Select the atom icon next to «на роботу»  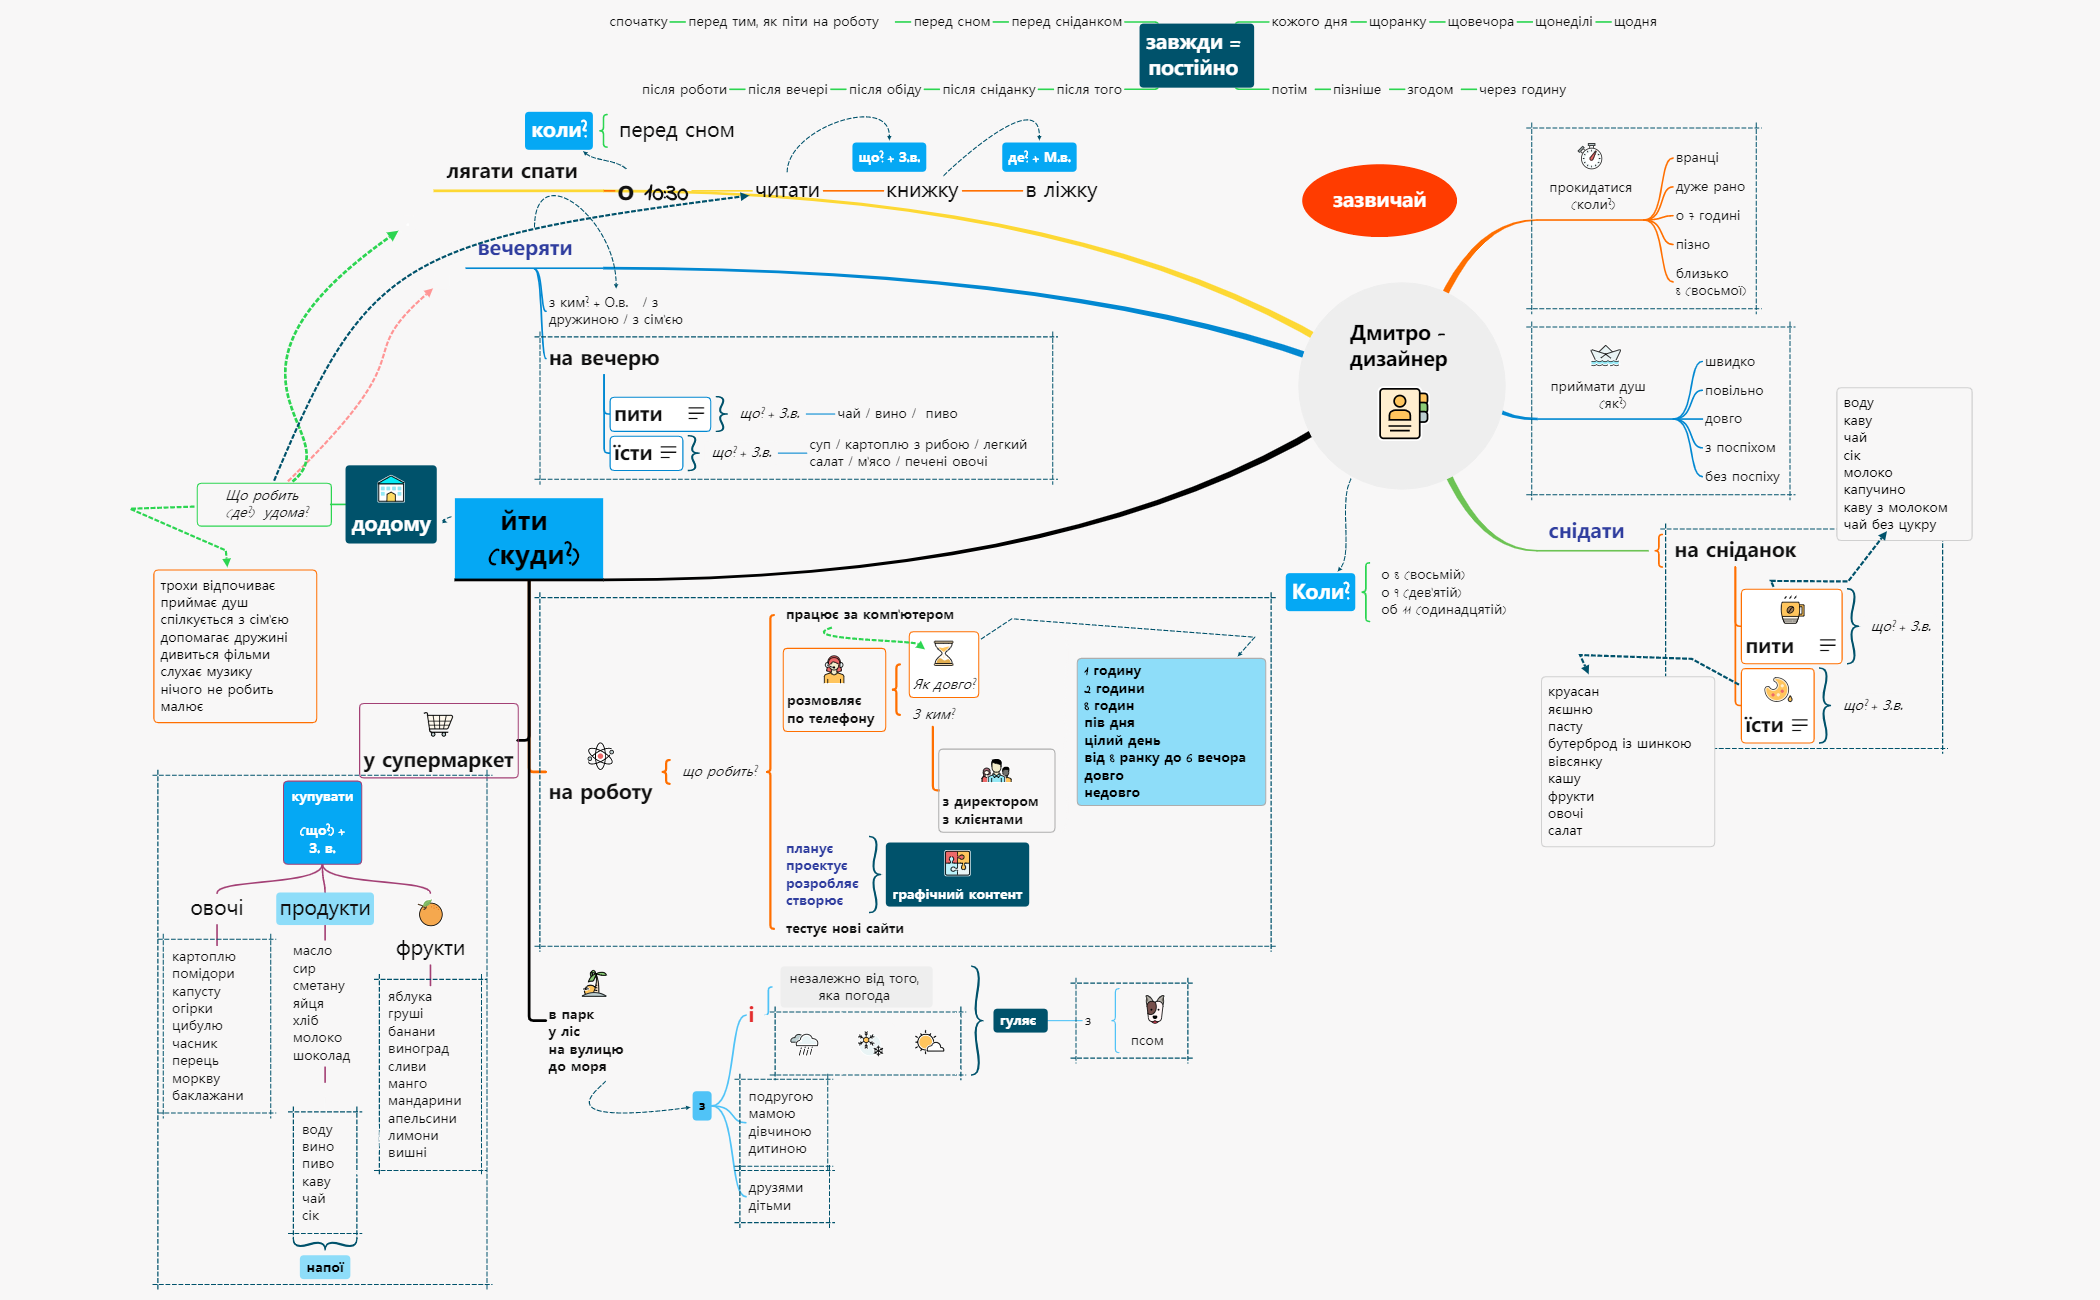click(600, 756)
